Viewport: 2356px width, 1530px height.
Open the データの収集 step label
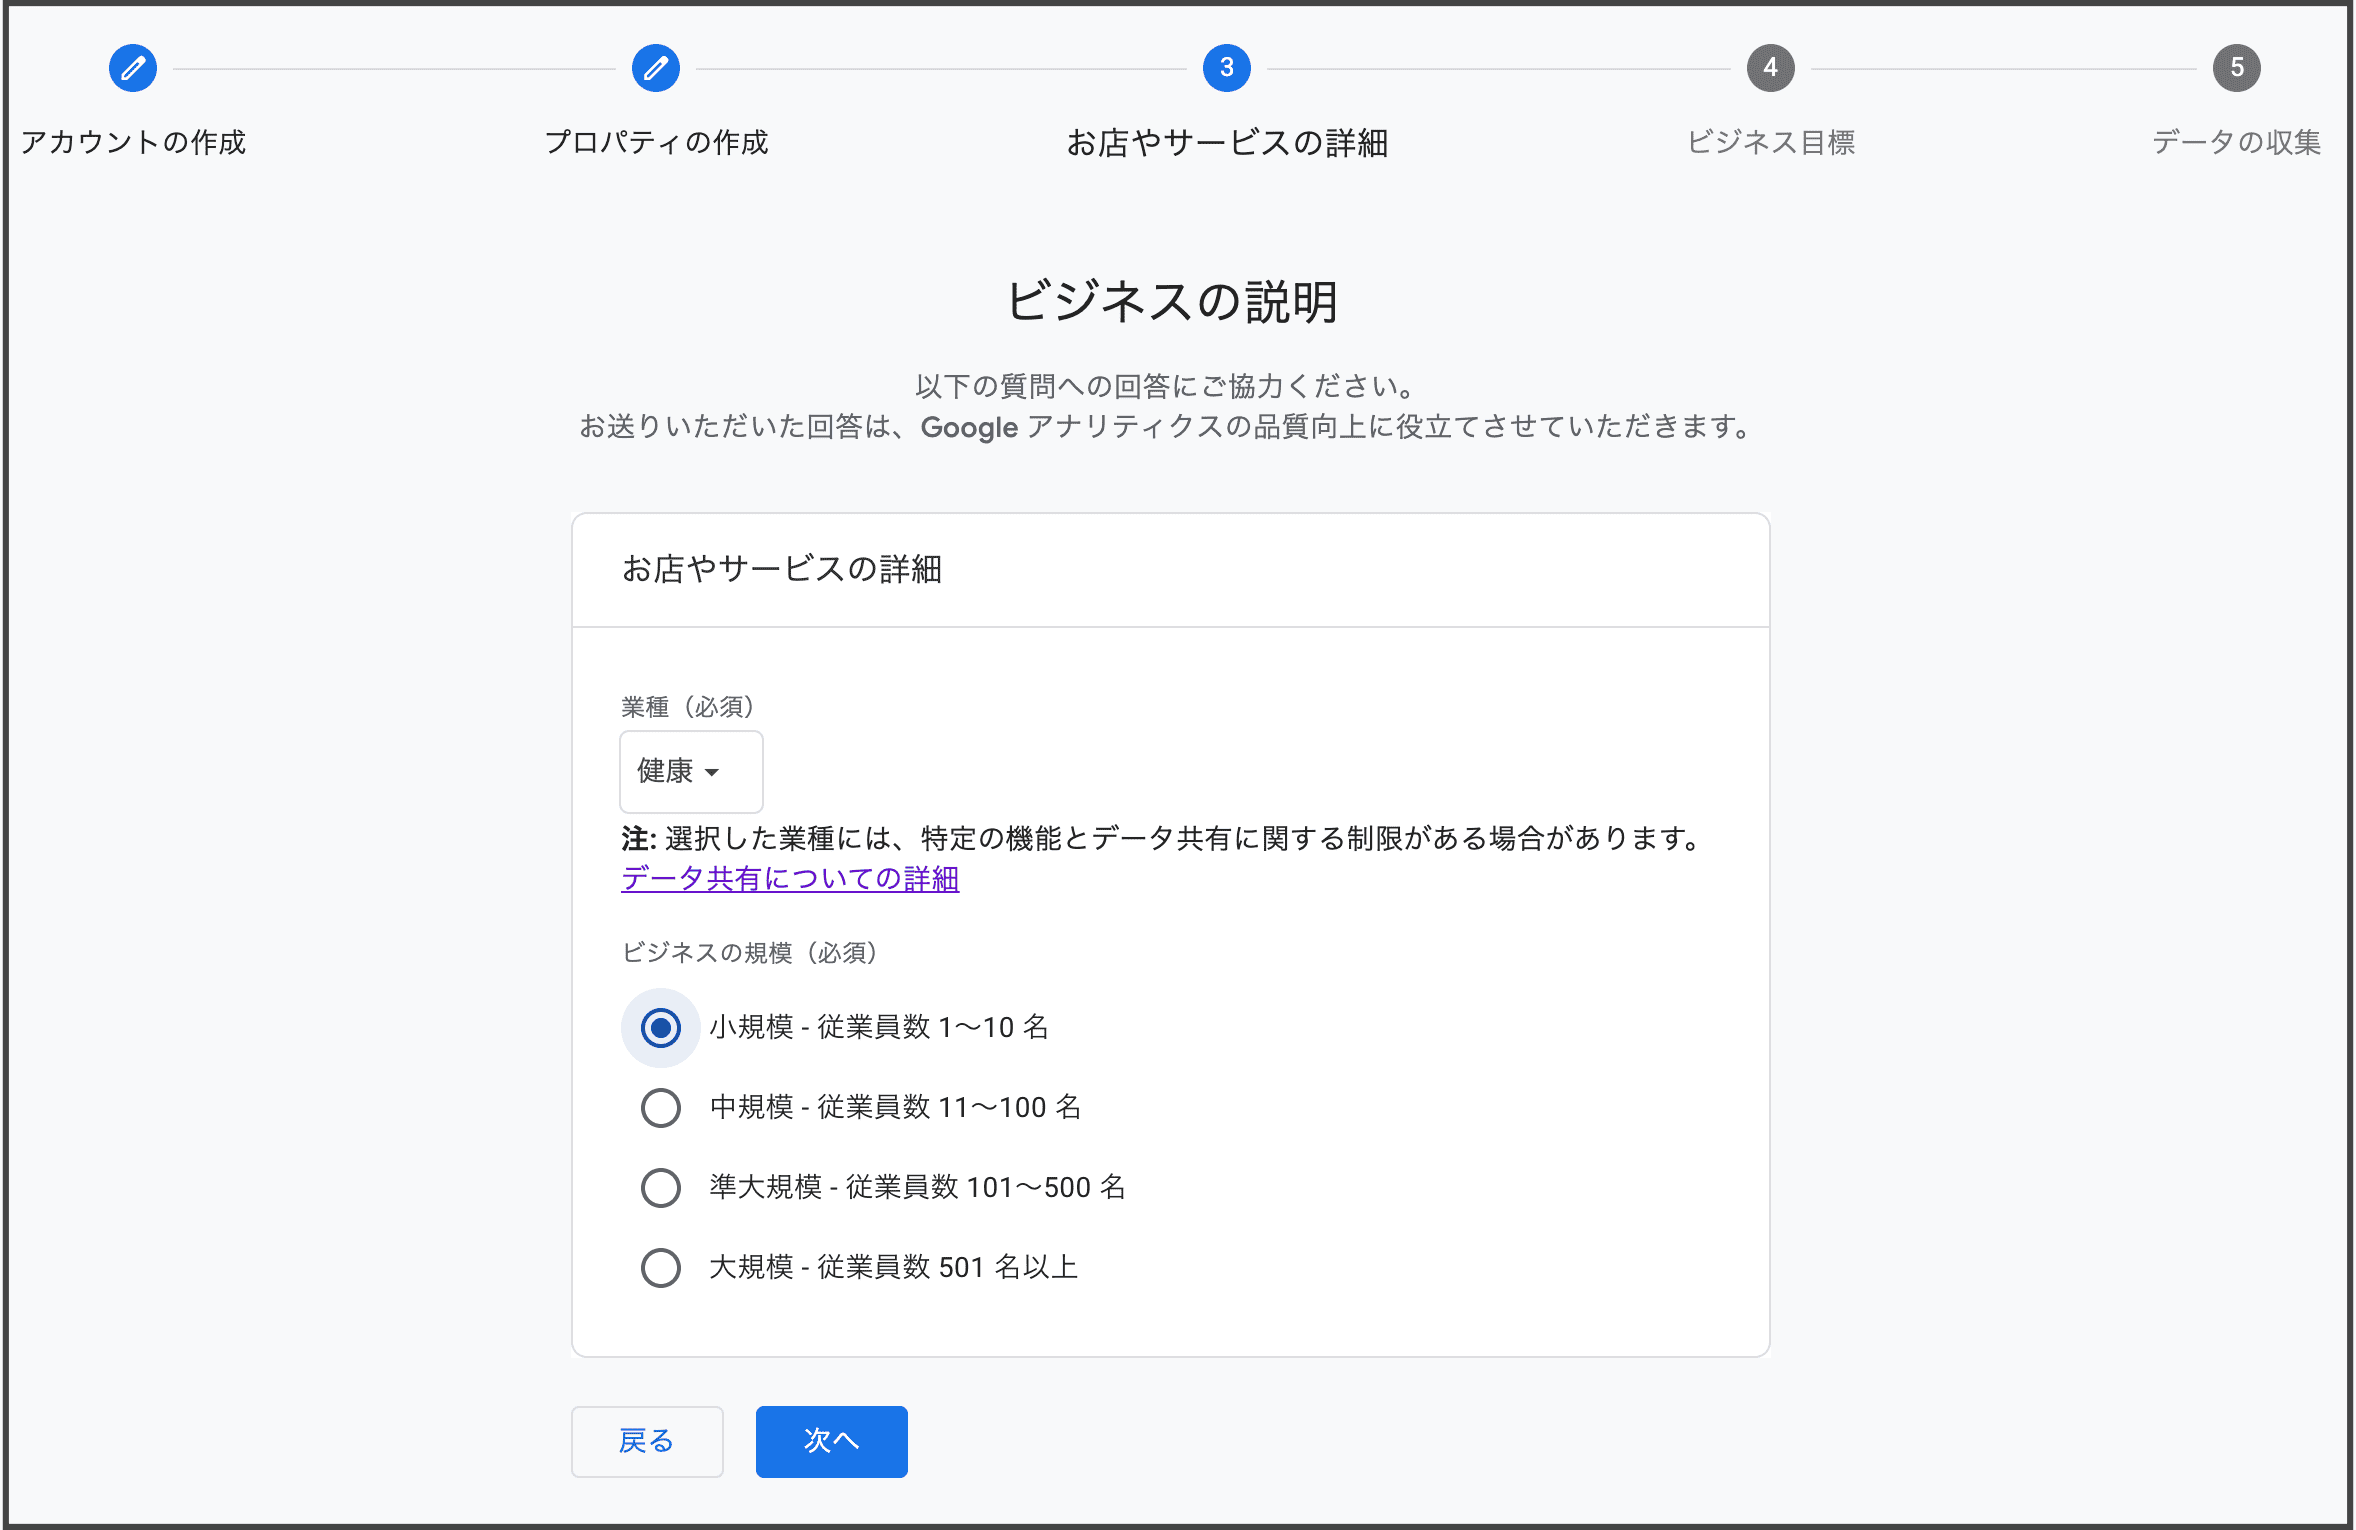click(x=2237, y=142)
